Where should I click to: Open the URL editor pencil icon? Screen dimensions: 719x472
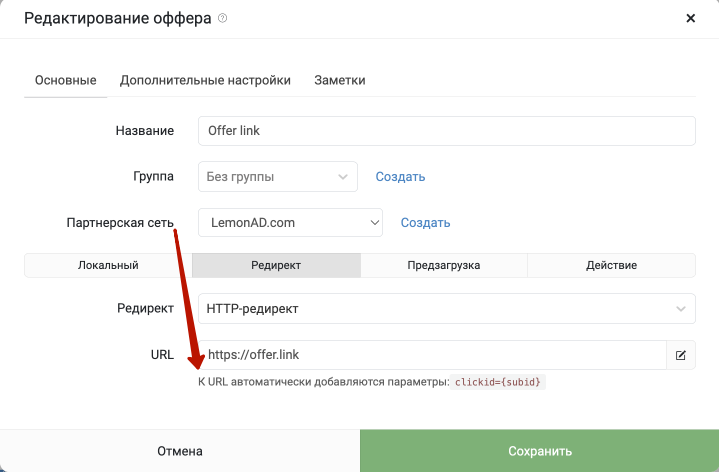pos(680,355)
